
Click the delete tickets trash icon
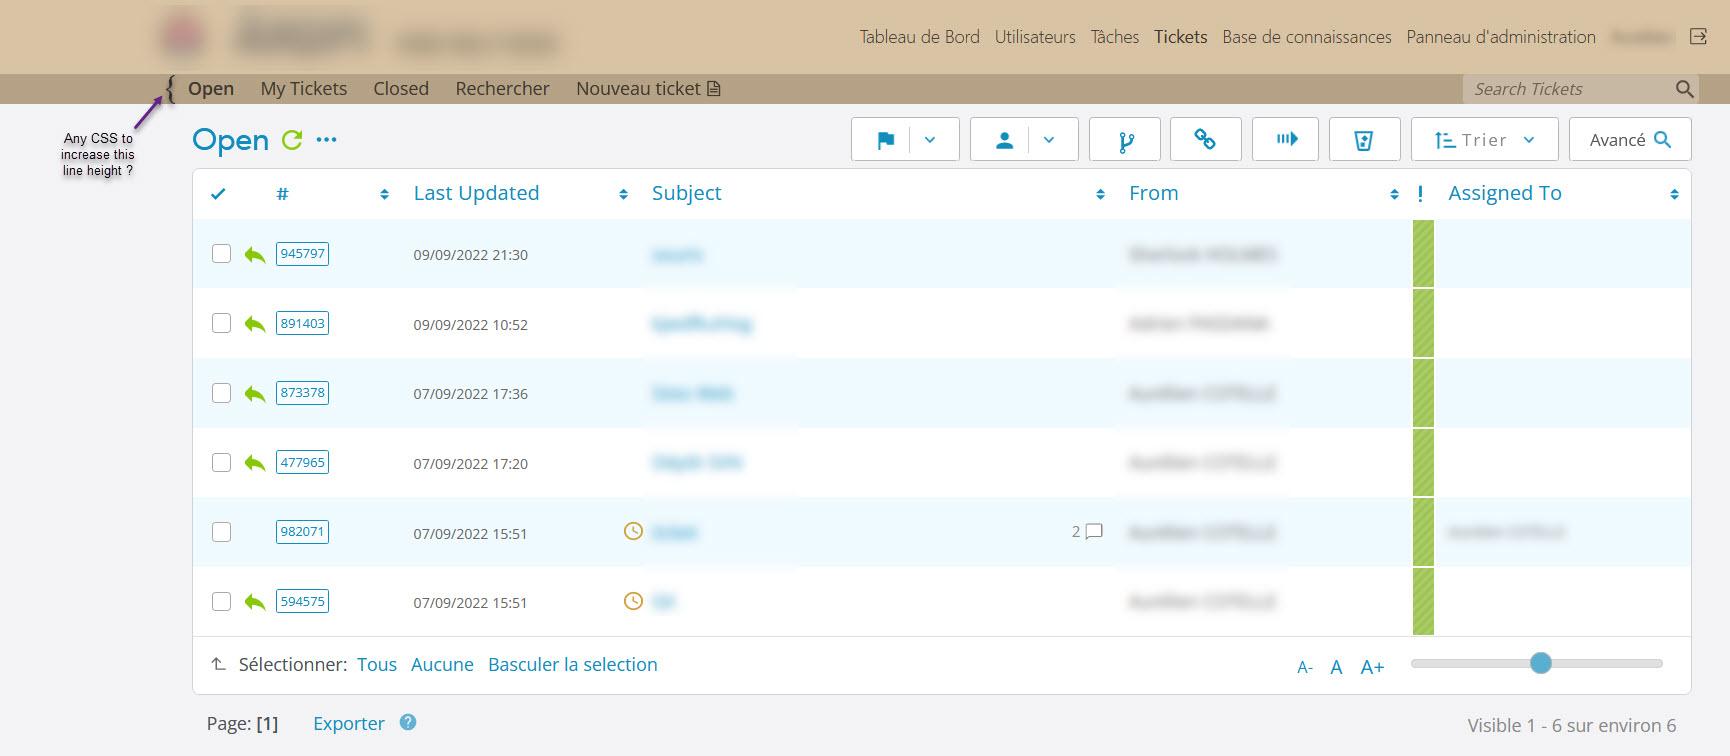pyautogui.click(x=1363, y=140)
